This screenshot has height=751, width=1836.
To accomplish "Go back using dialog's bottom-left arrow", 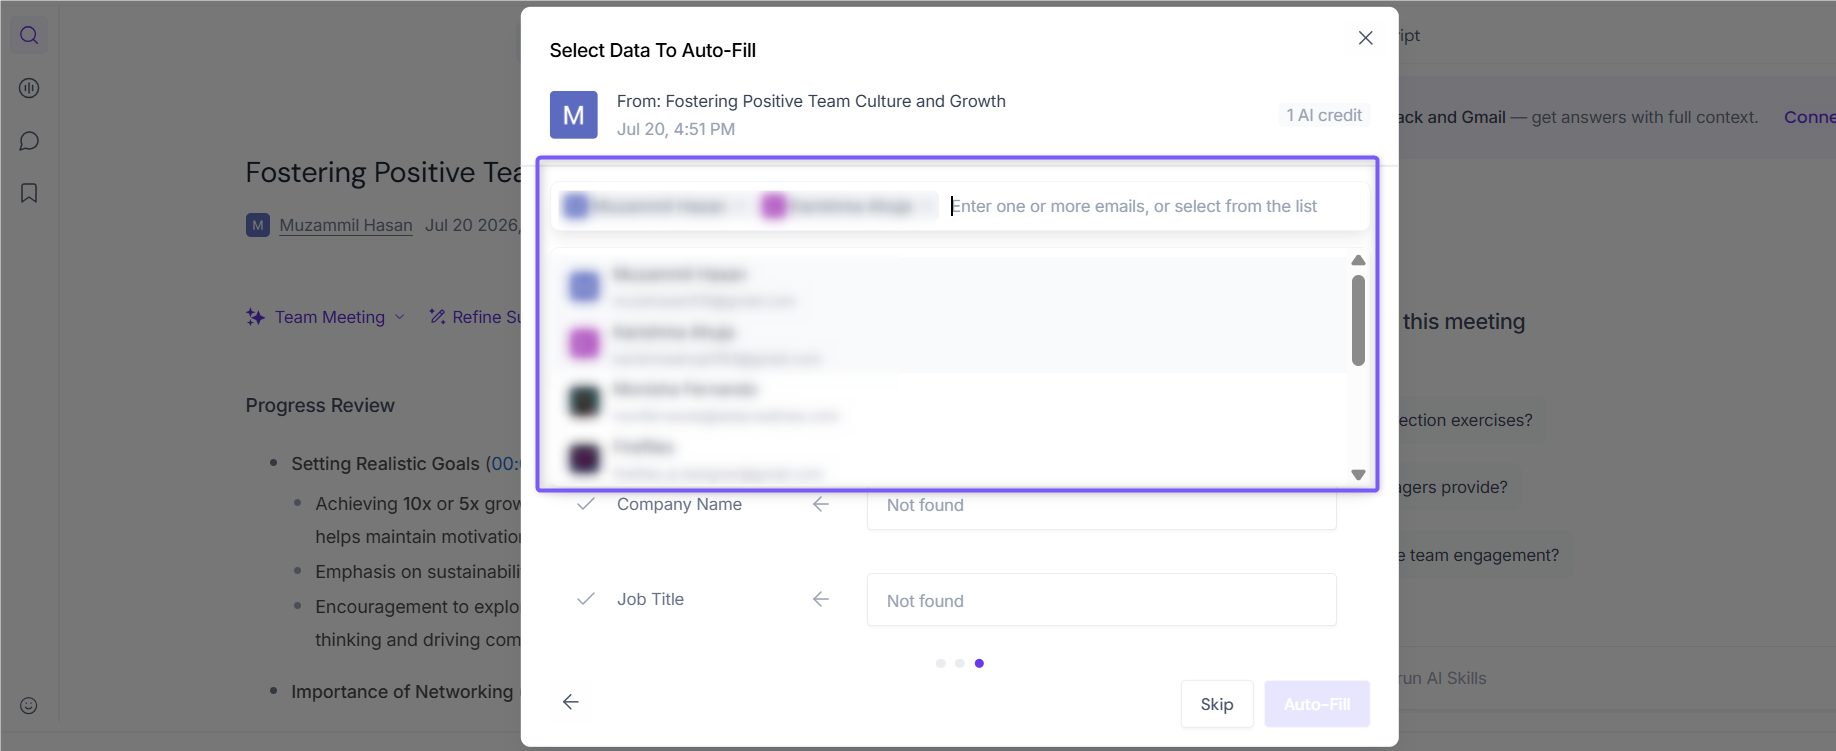I will (571, 702).
